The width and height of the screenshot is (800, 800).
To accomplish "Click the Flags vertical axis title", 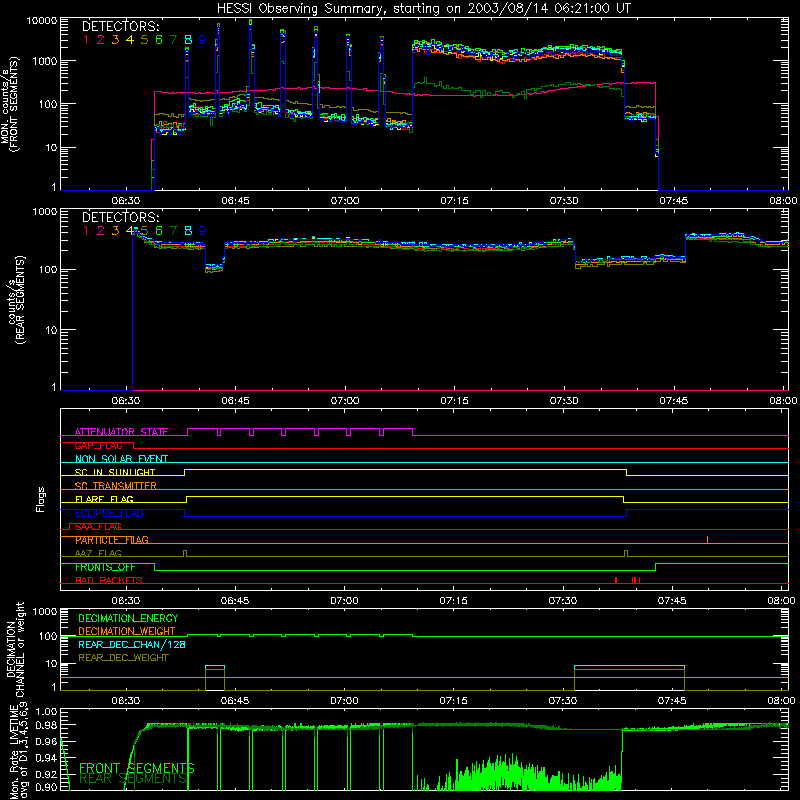I will (41, 499).
